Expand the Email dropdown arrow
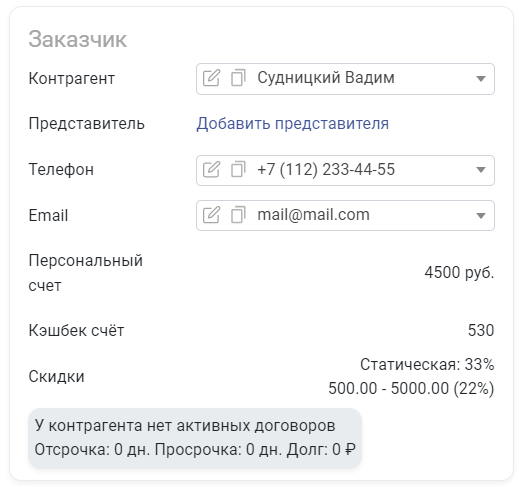The image size is (520, 487). [x=480, y=216]
